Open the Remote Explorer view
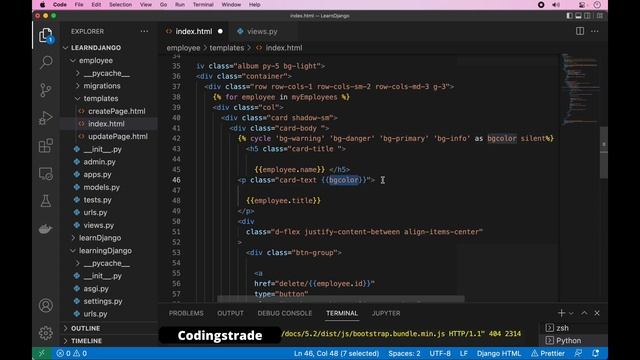Screen dimensions: 640x360 46,174
